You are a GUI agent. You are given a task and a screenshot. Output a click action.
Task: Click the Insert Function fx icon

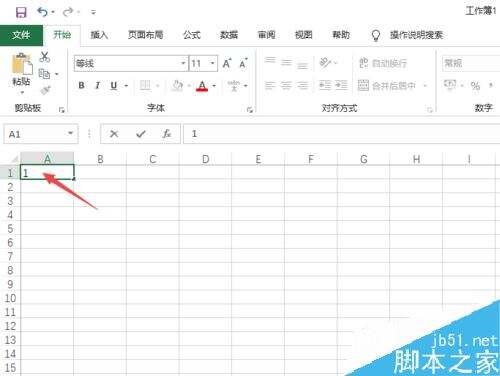pos(167,134)
